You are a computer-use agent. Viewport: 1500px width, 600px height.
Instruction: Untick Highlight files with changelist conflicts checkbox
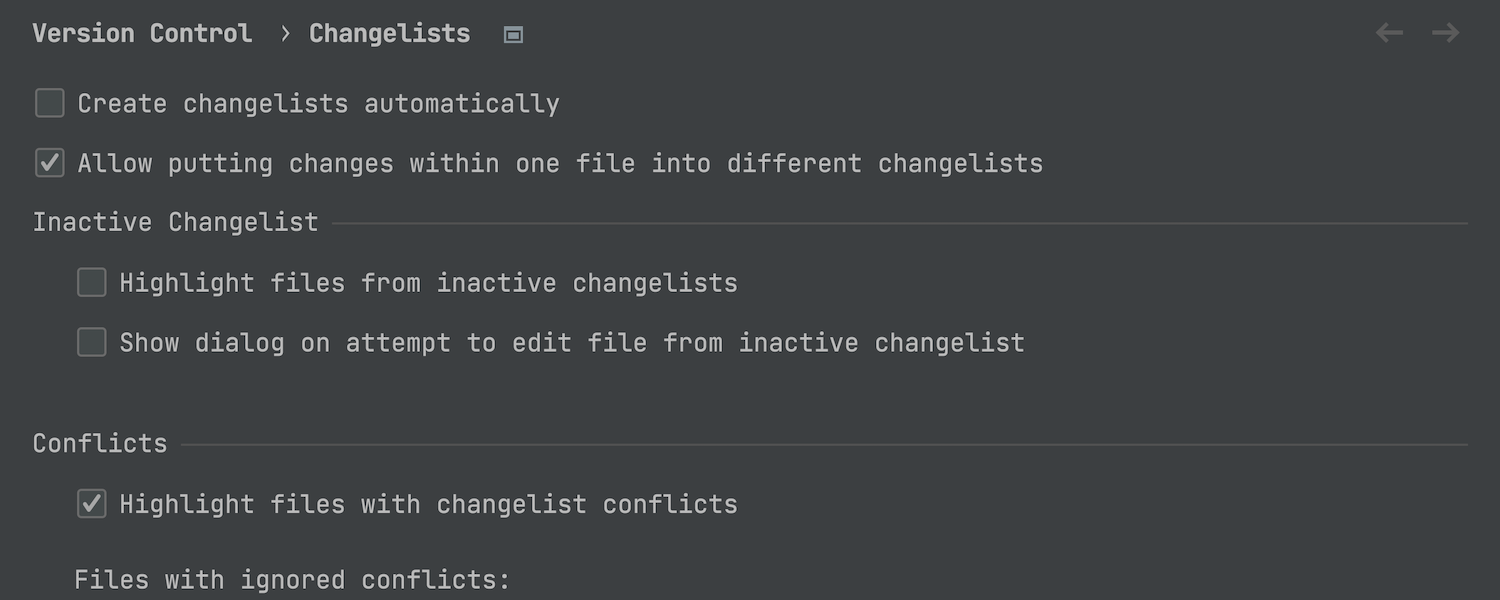(x=92, y=504)
